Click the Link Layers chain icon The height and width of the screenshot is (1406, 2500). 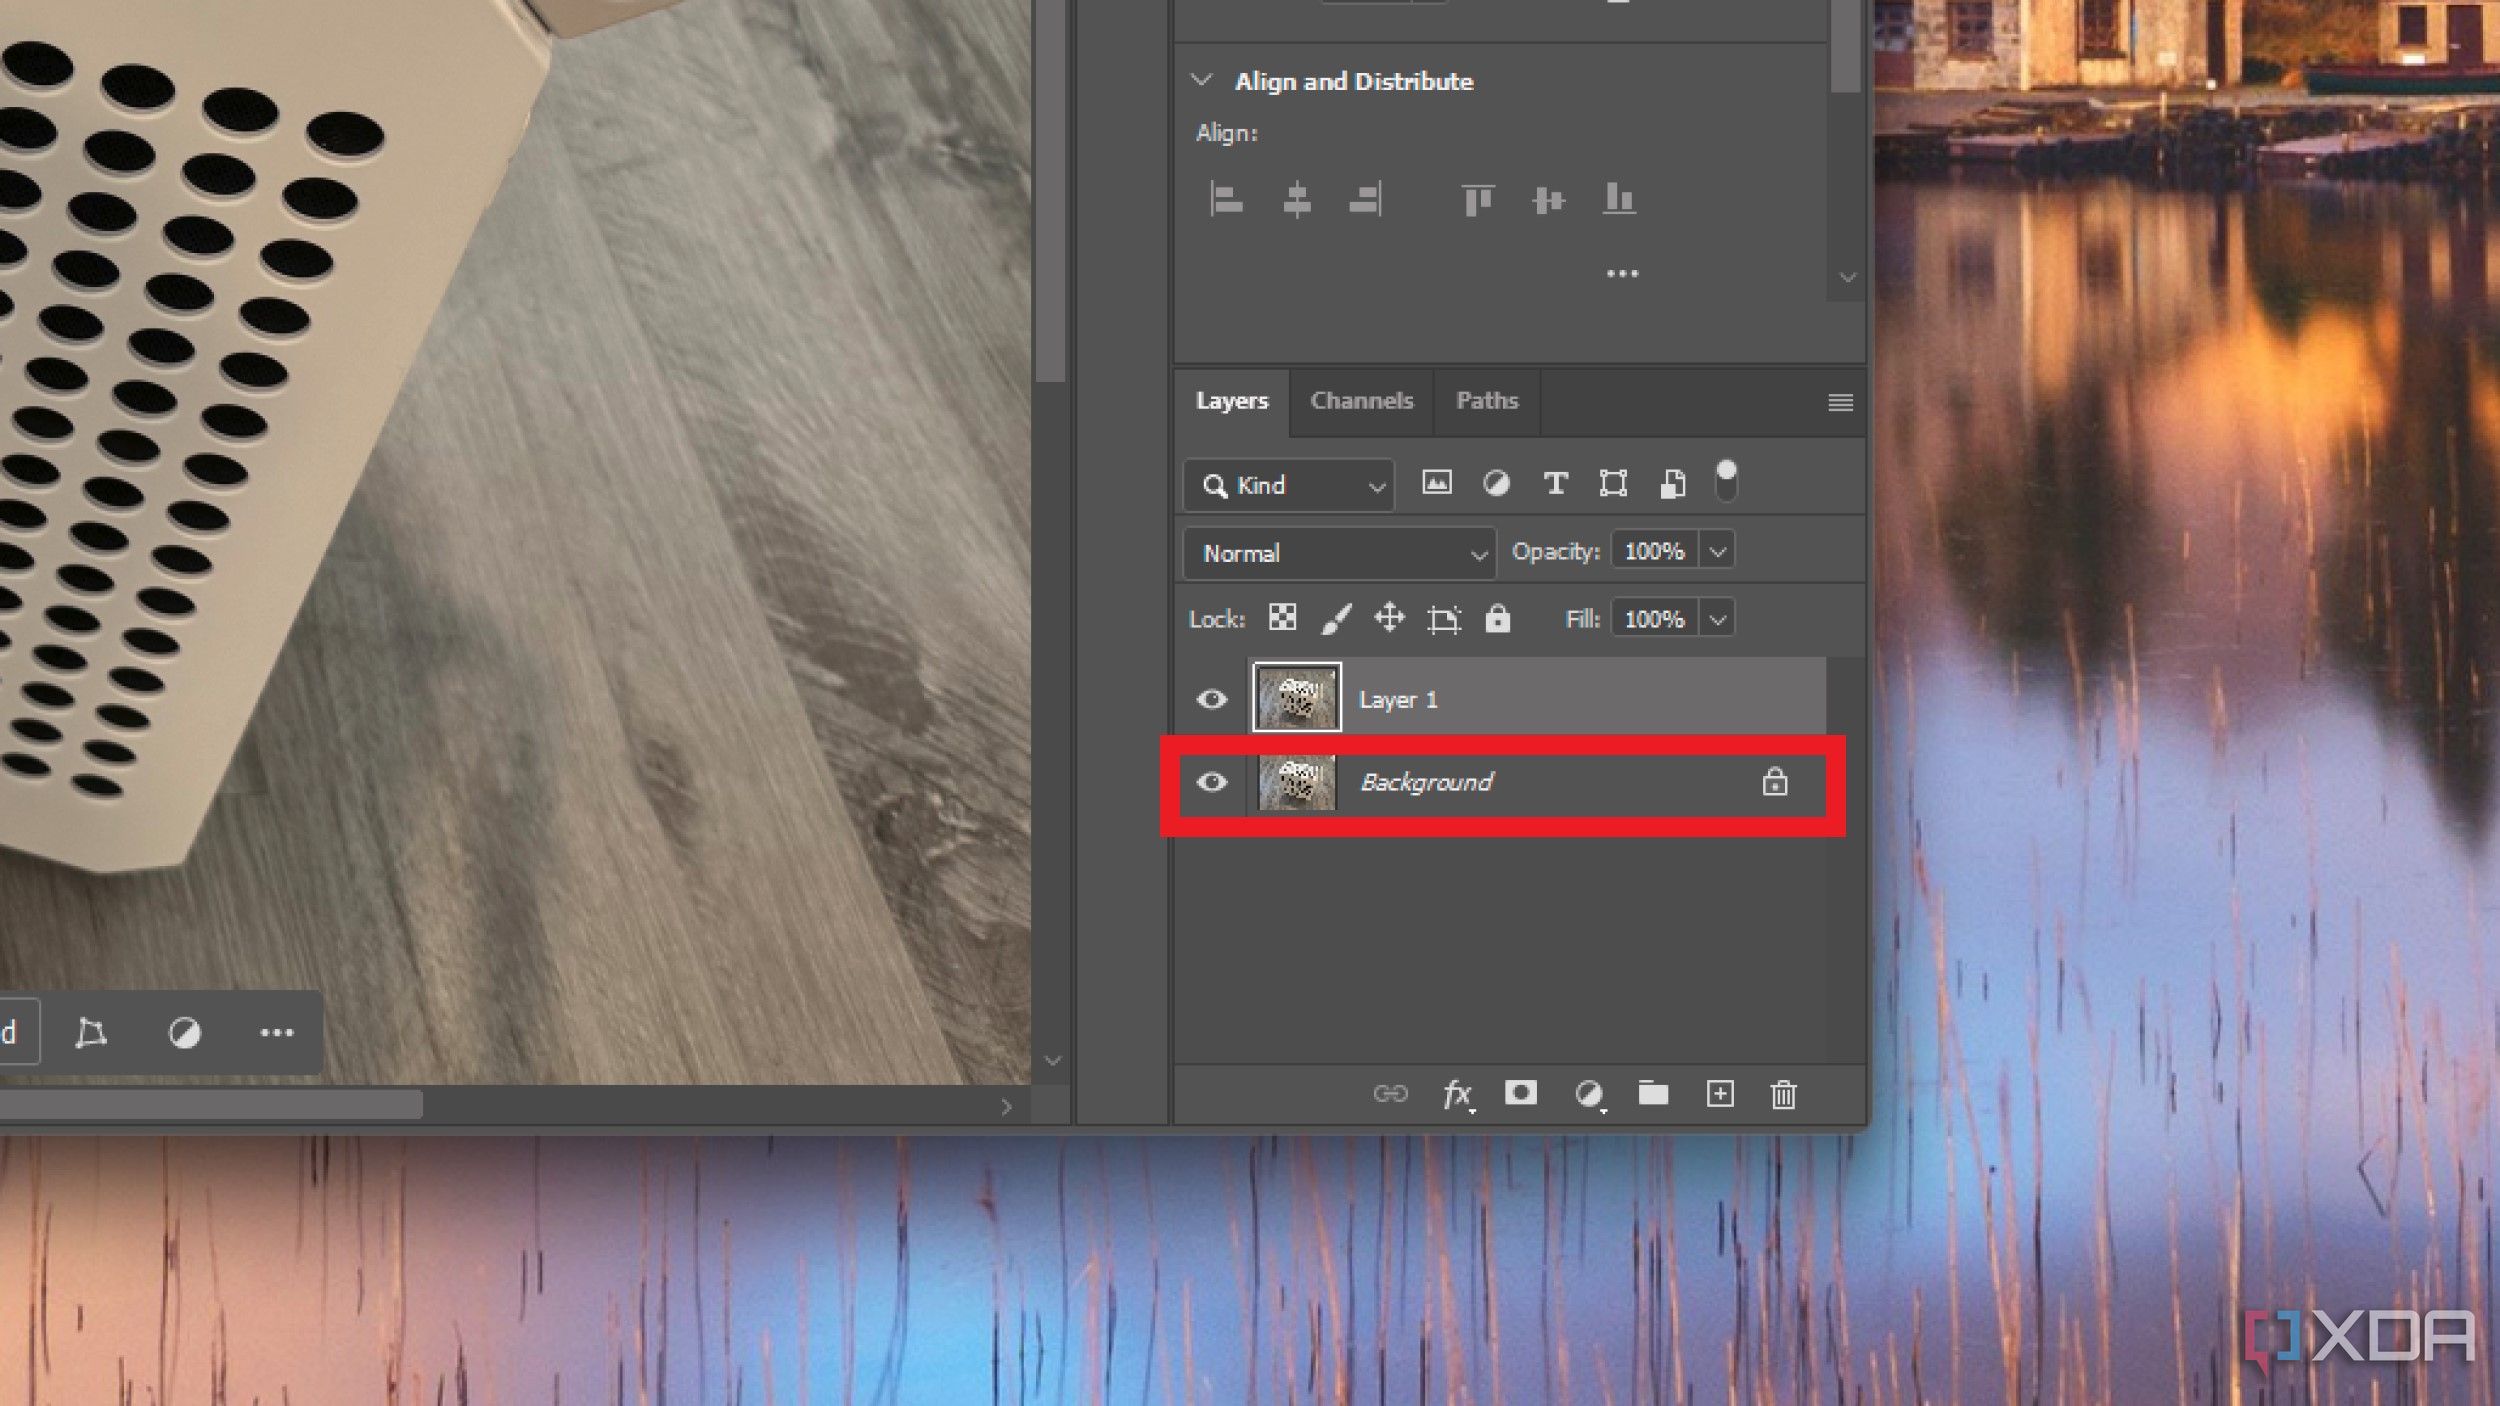click(1391, 1094)
